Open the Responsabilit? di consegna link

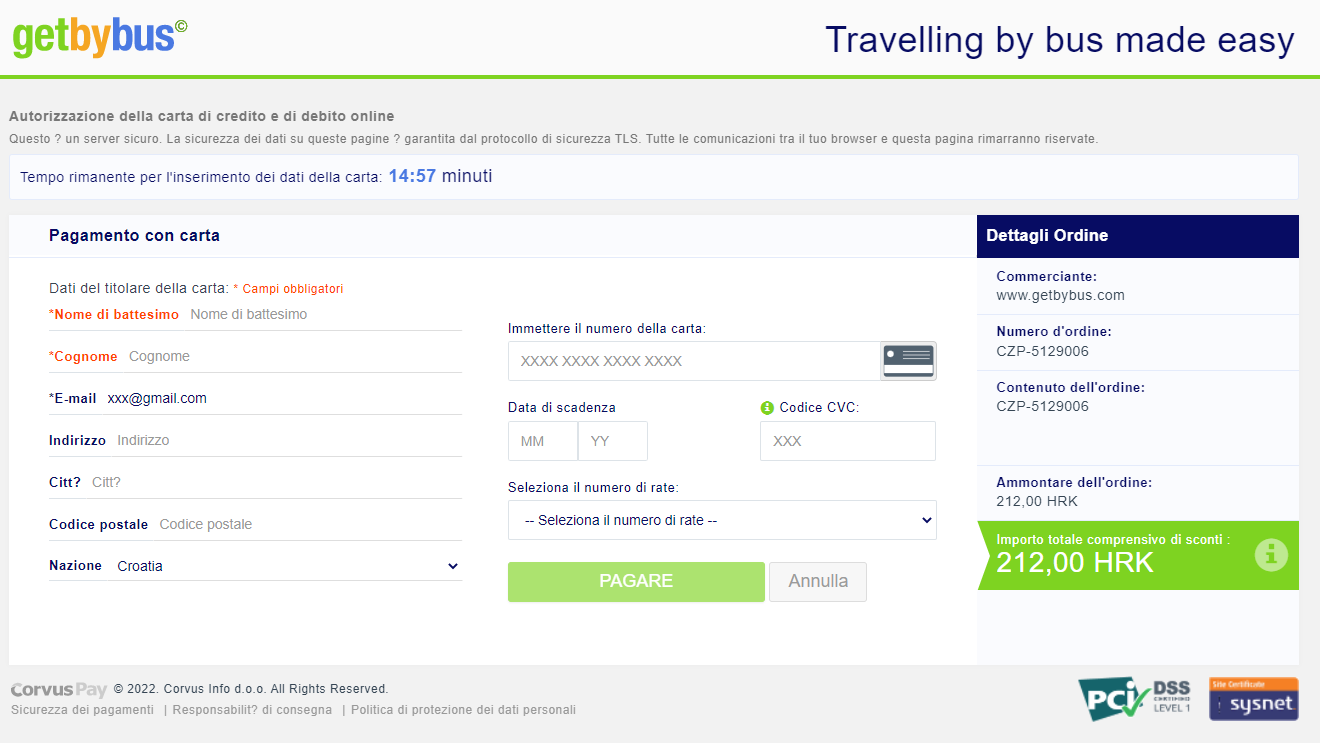click(x=252, y=710)
